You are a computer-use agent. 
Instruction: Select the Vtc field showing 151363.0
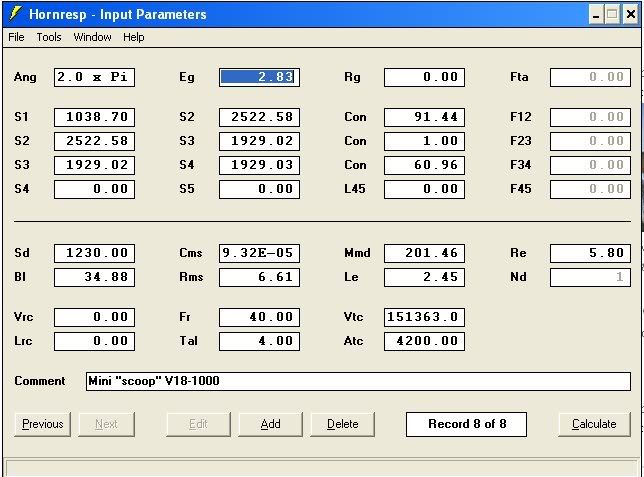424,317
